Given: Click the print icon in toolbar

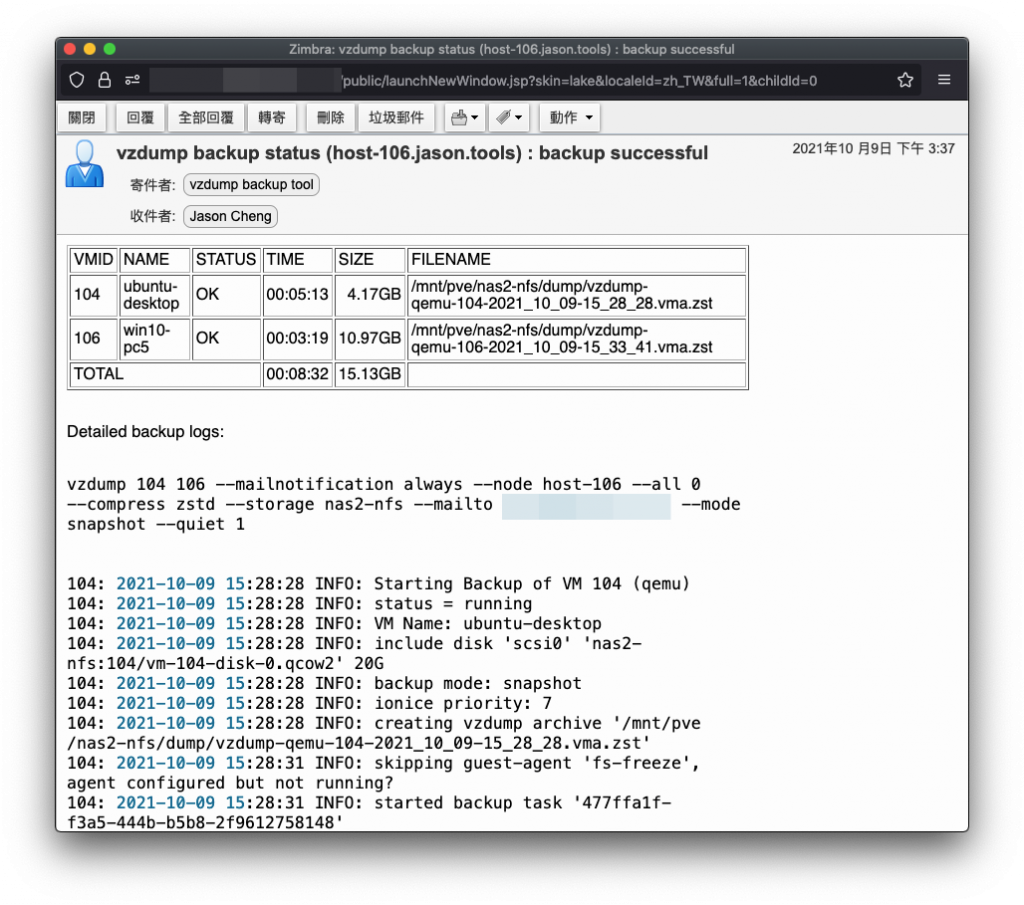Looking at the screenshot, I should coord(458,118).
